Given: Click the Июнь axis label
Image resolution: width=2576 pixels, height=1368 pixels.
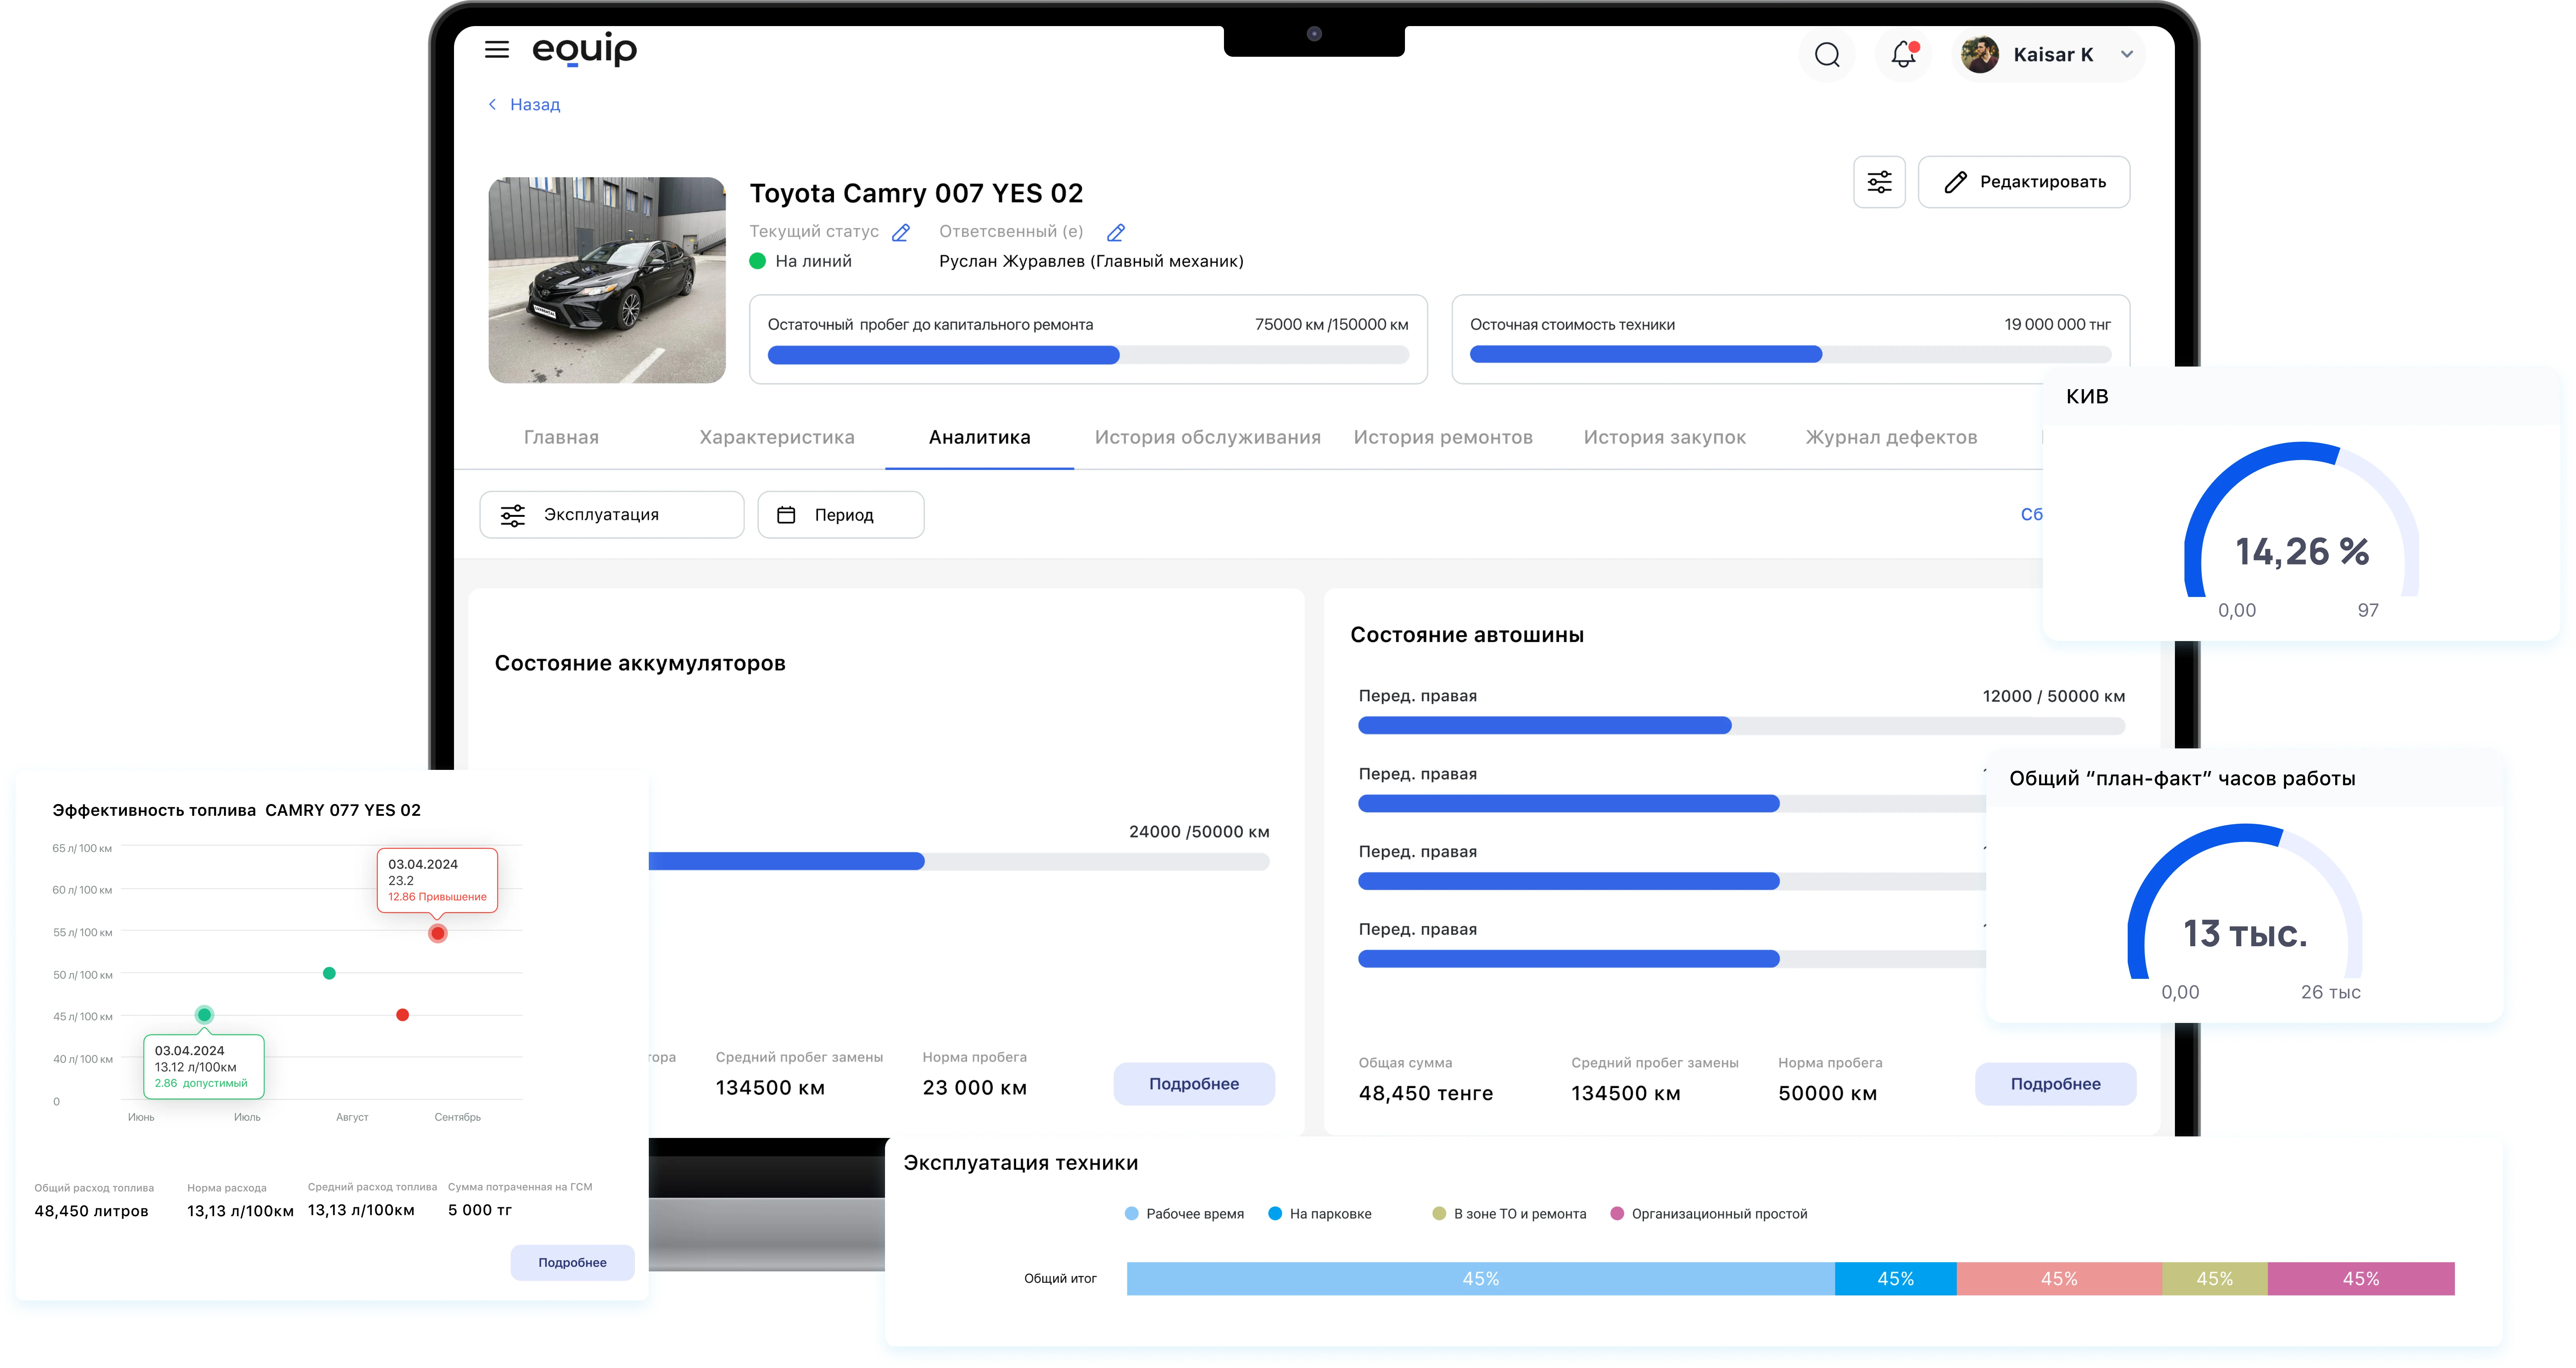Looking at the screenshot, I should tap(141, 1117).
